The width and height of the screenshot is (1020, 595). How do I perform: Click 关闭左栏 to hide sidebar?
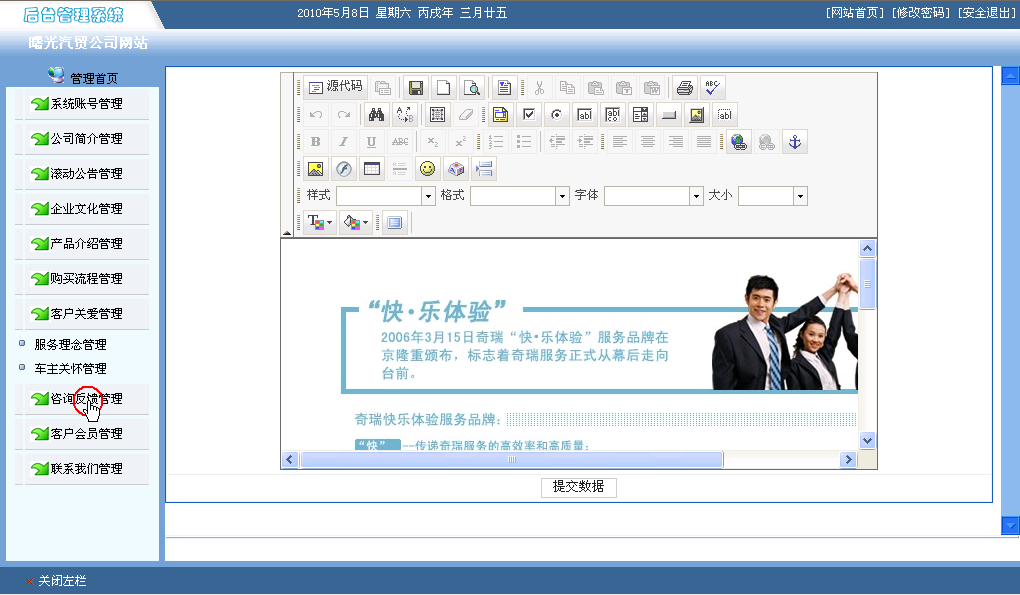click(62, 581)
